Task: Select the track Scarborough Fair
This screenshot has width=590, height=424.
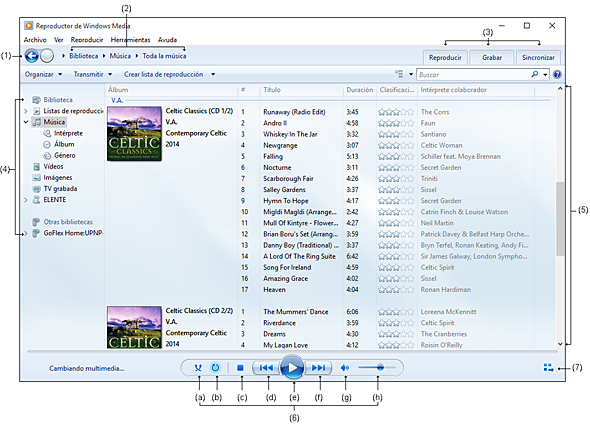Action: tap(288, 178)
